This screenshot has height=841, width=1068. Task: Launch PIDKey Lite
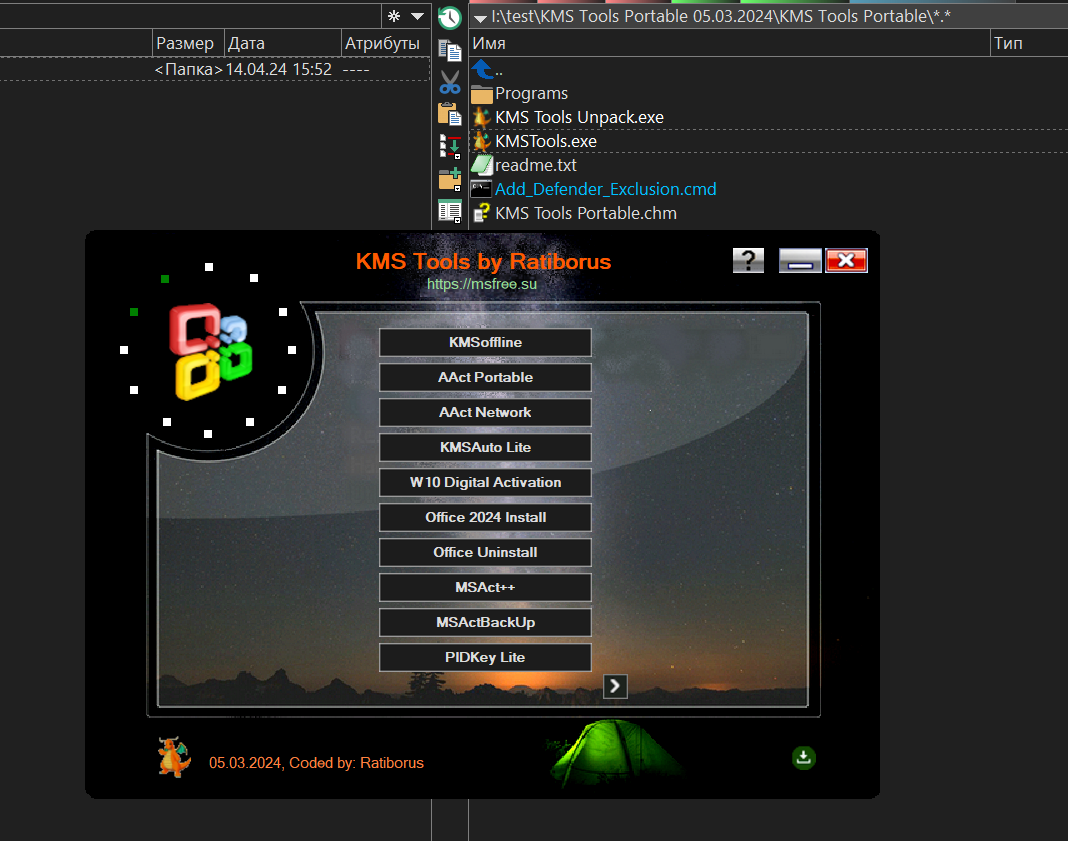(485, 657)
